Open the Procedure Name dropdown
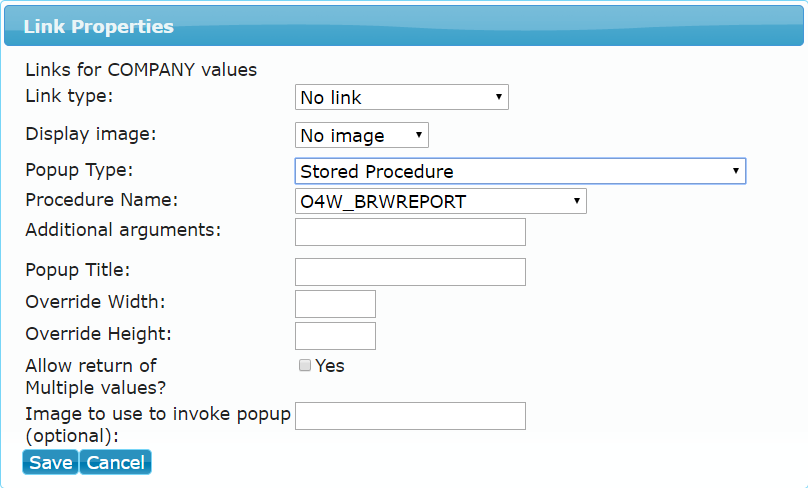The width and height of the screenshot is (808, 488). coord(441,201)
